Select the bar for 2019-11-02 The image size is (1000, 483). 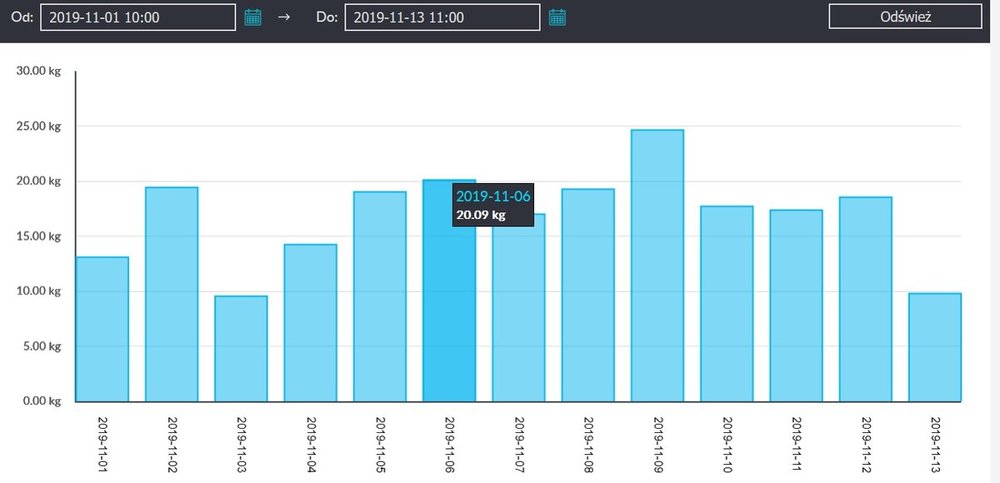pyautogui.click(x=171, y=295)
